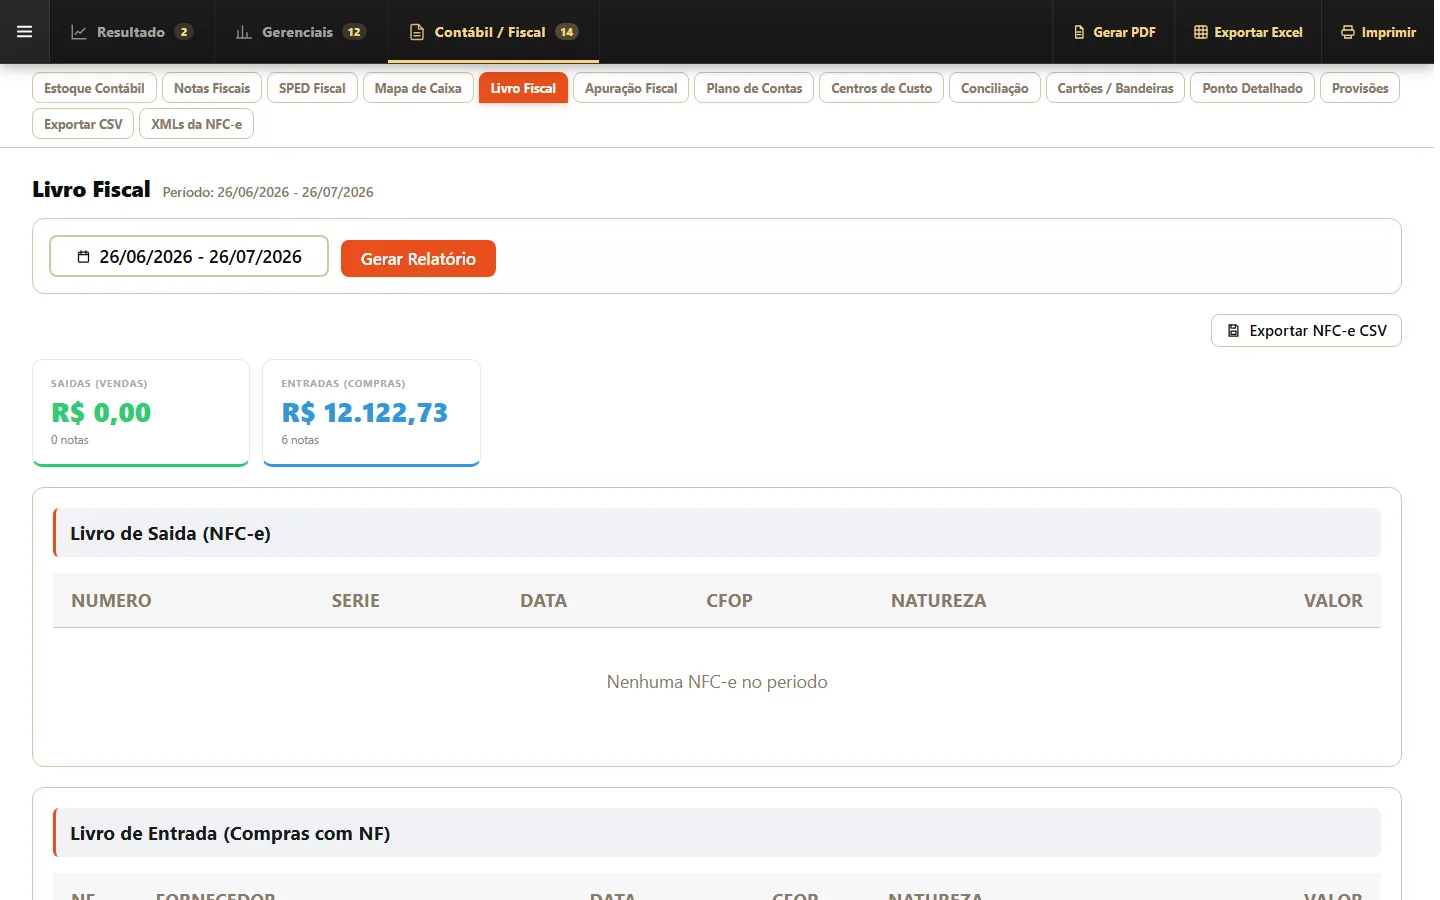The image size is (1440, 900).
Task: Select the Contábil / Fiscal tab
Action: tap(494, 32)
